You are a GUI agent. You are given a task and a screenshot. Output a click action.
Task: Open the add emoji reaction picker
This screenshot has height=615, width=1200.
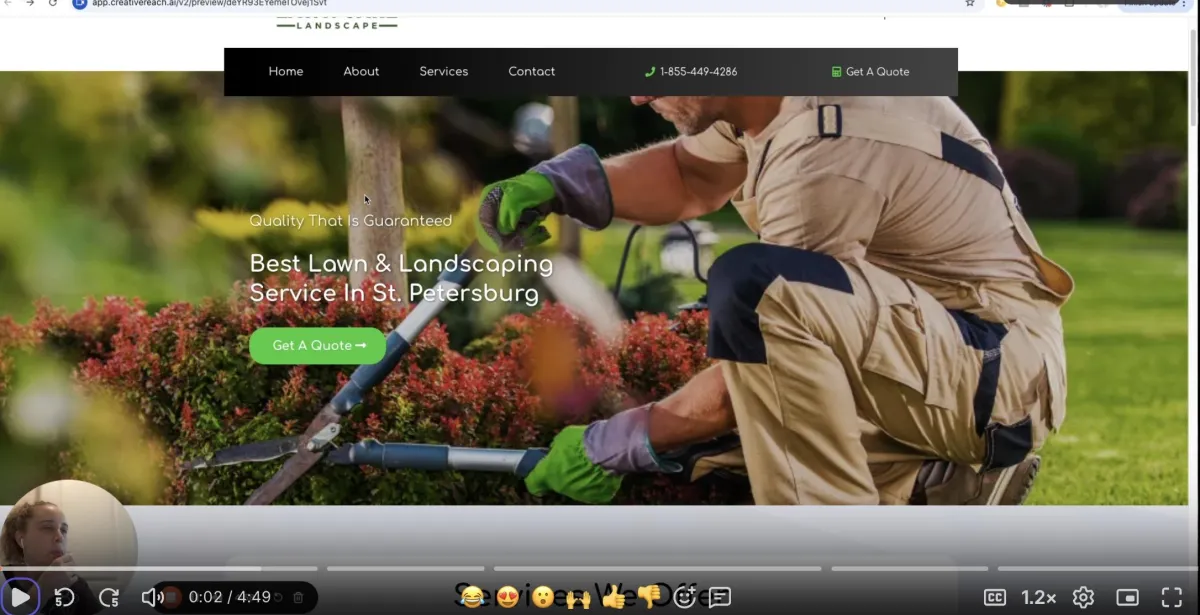[x=685, y=598]
